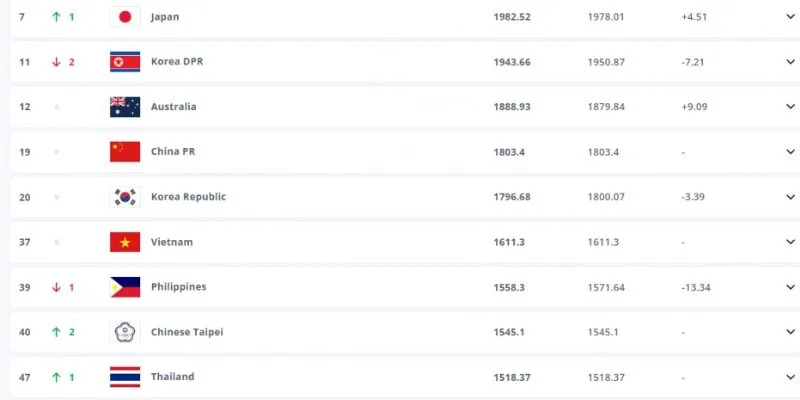
Task: Open the Korea Republic team link
Action: point(188,197)
